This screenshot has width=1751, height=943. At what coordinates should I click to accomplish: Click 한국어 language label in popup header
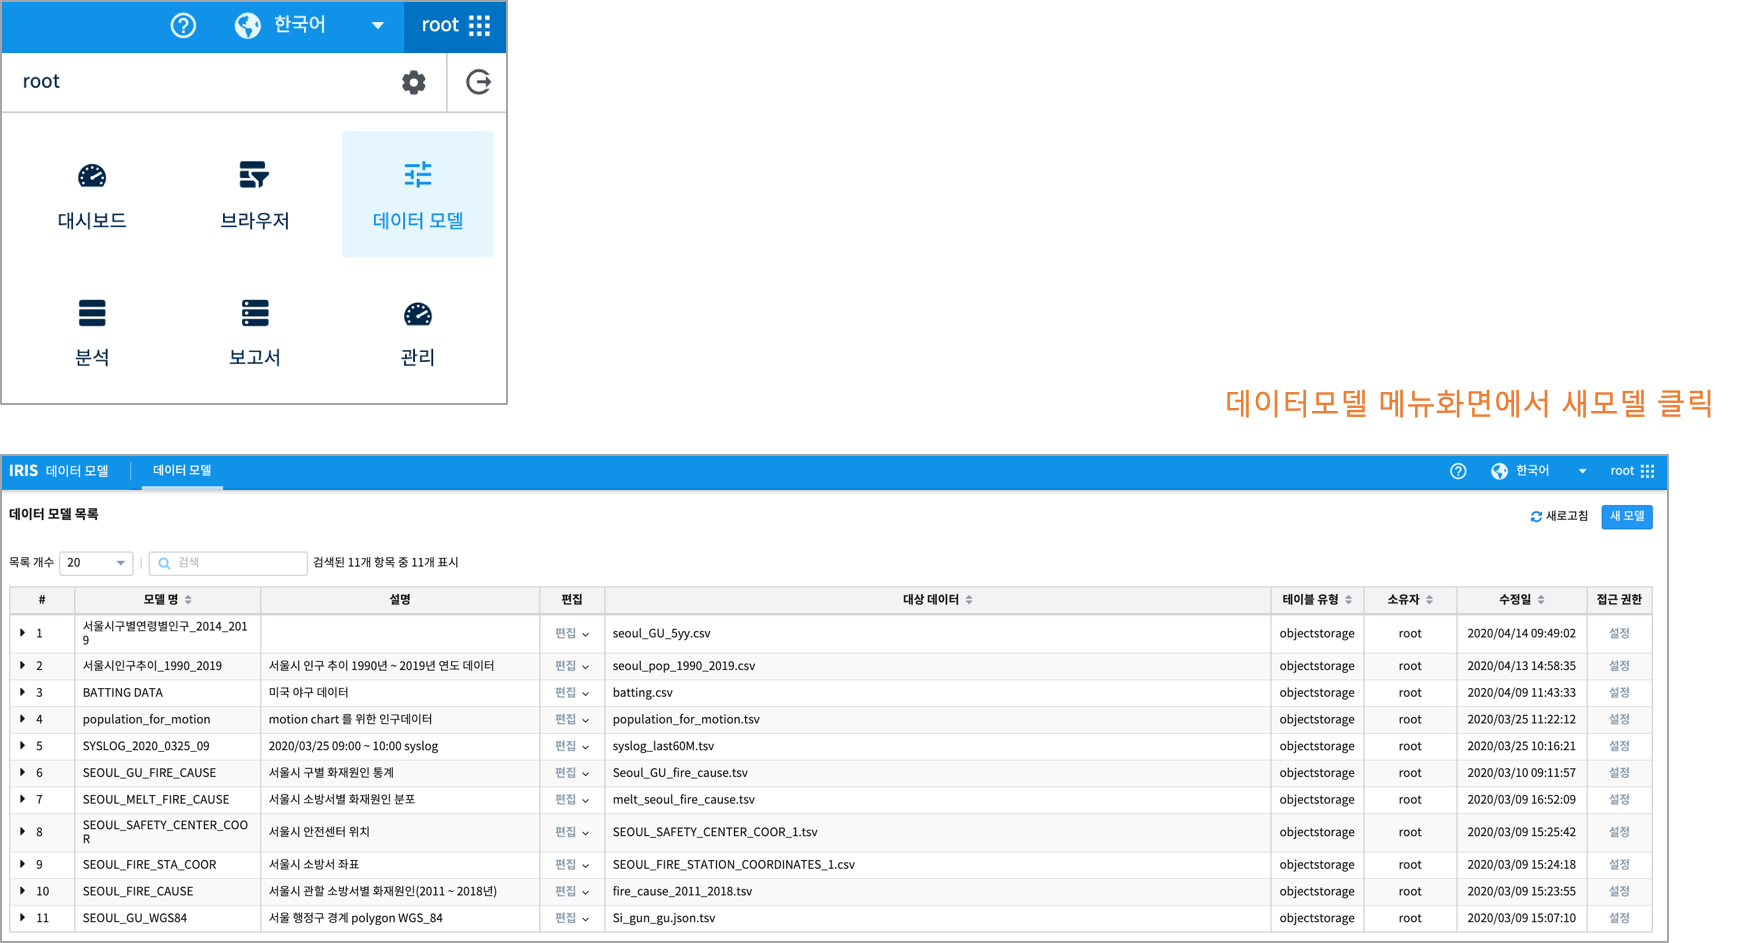pos(300,25)
